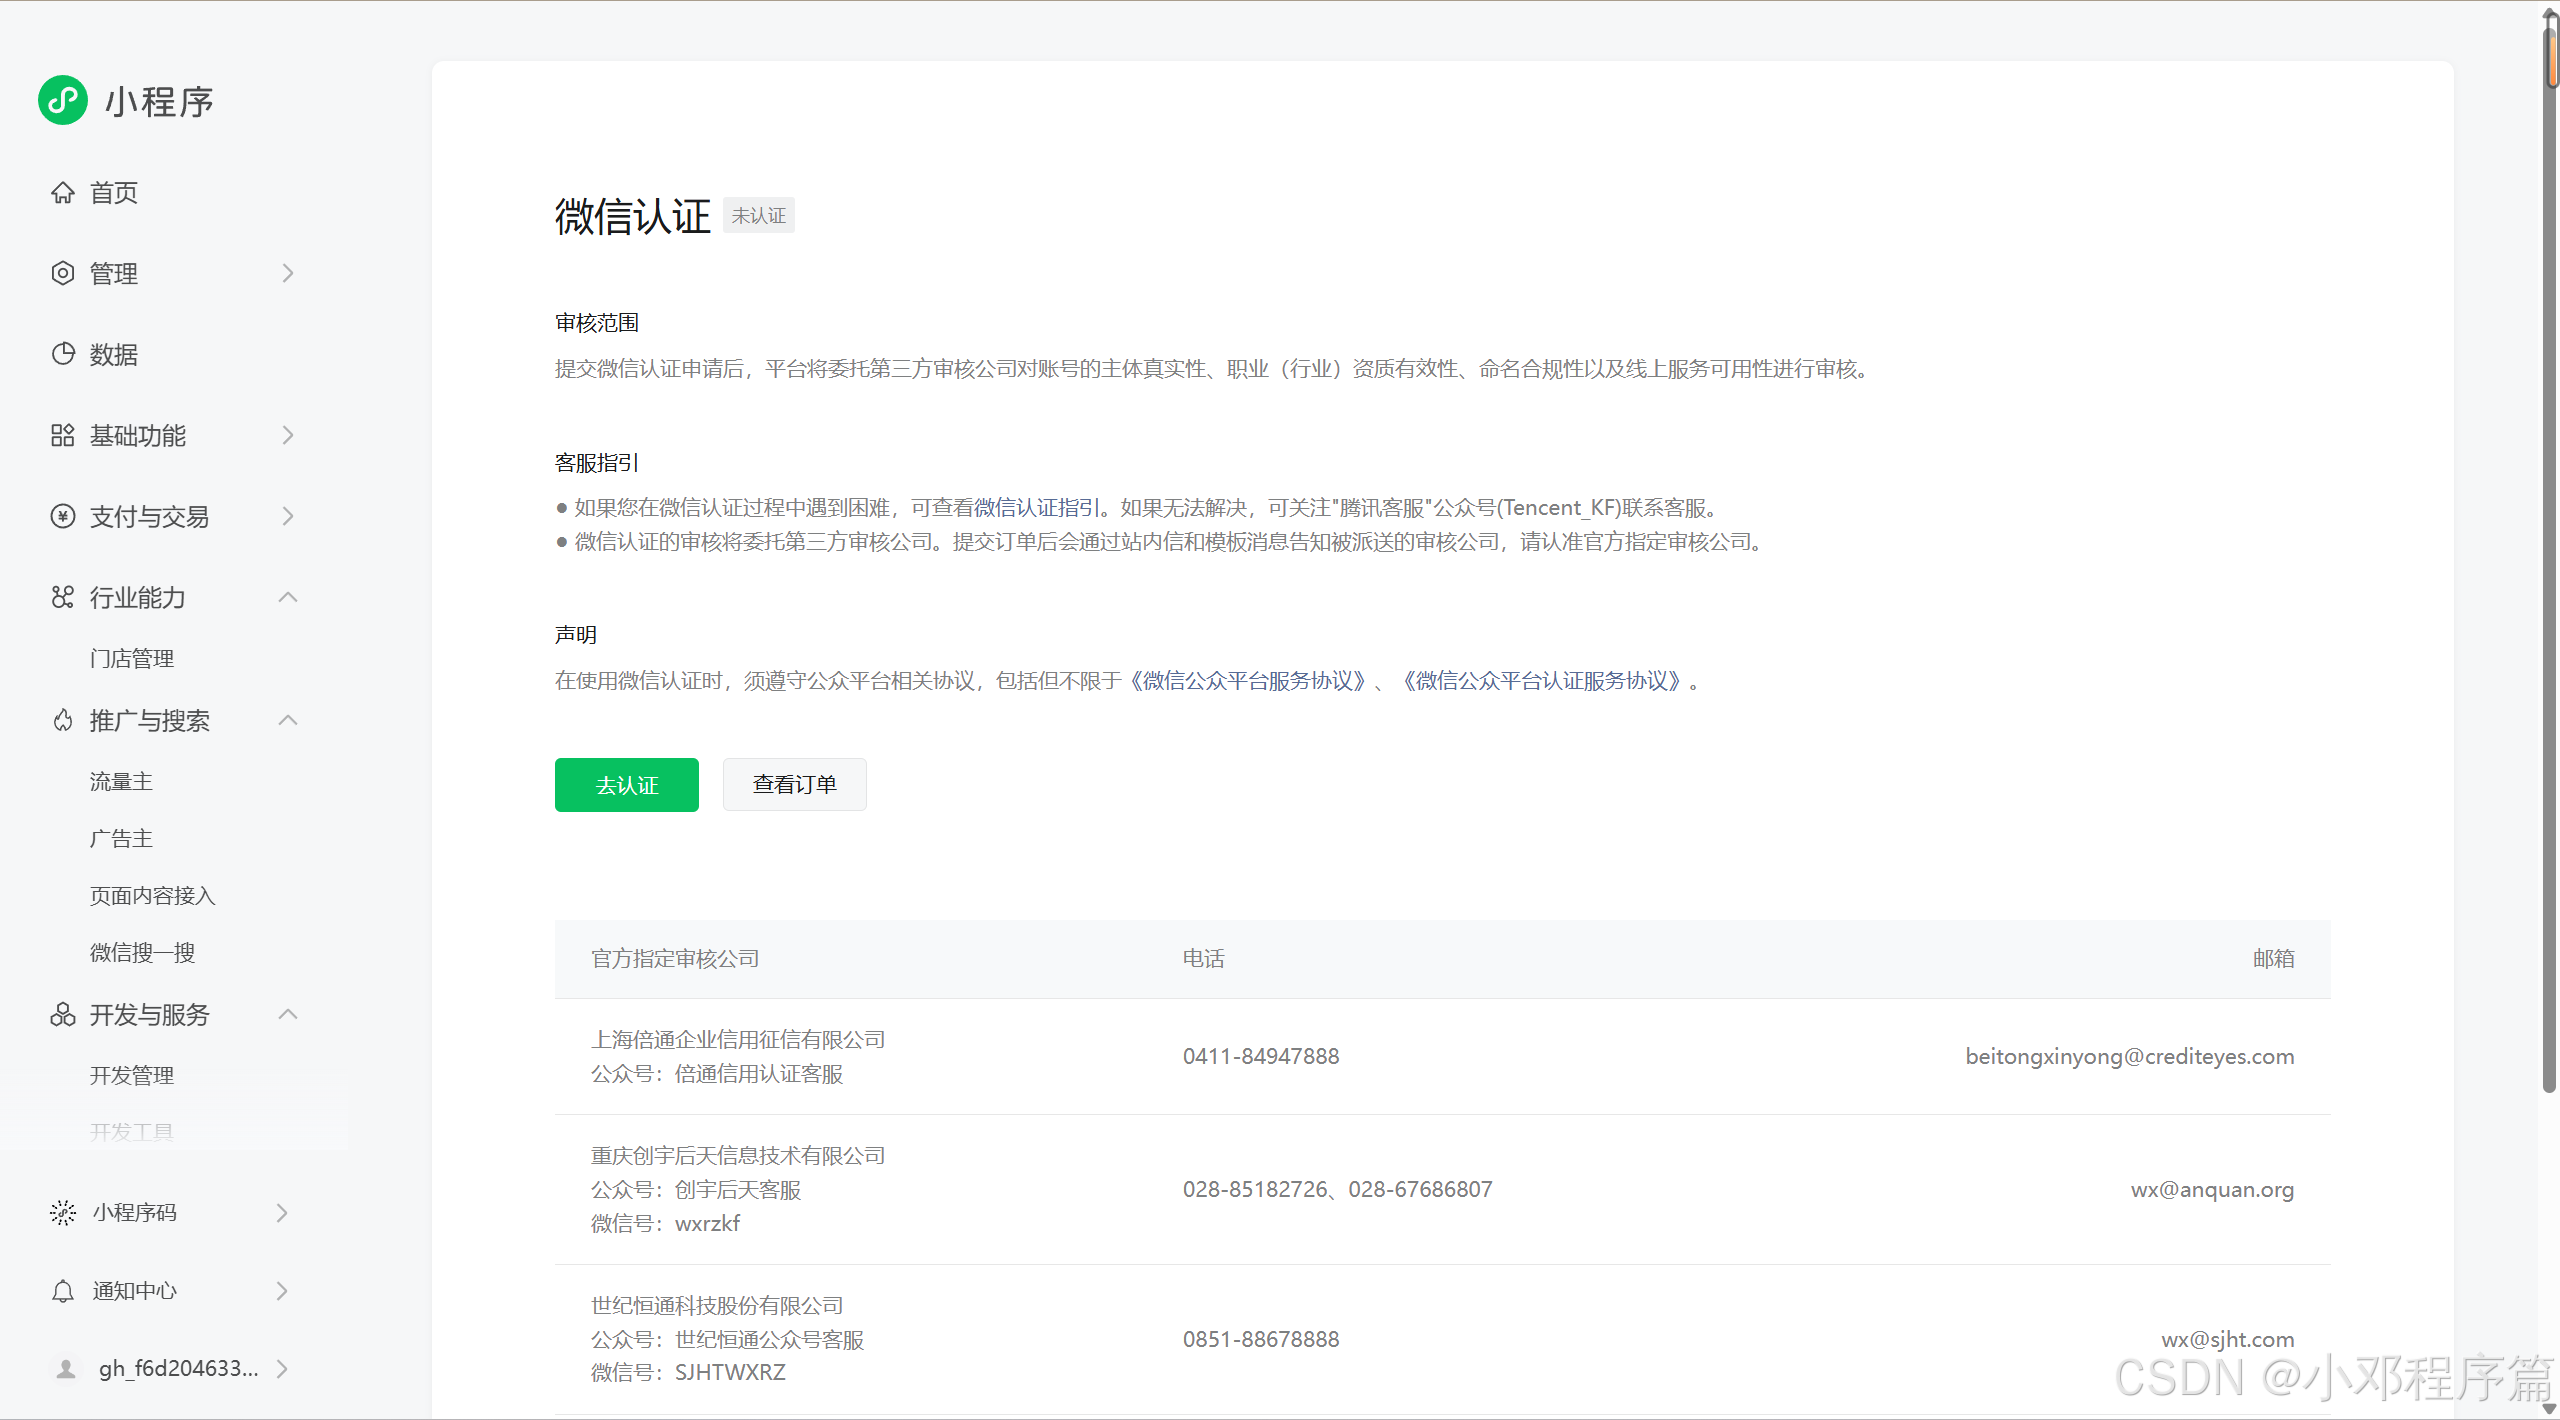Click 微信号：wxrzkf text

pyautogui.click(x=666, y=1224)
